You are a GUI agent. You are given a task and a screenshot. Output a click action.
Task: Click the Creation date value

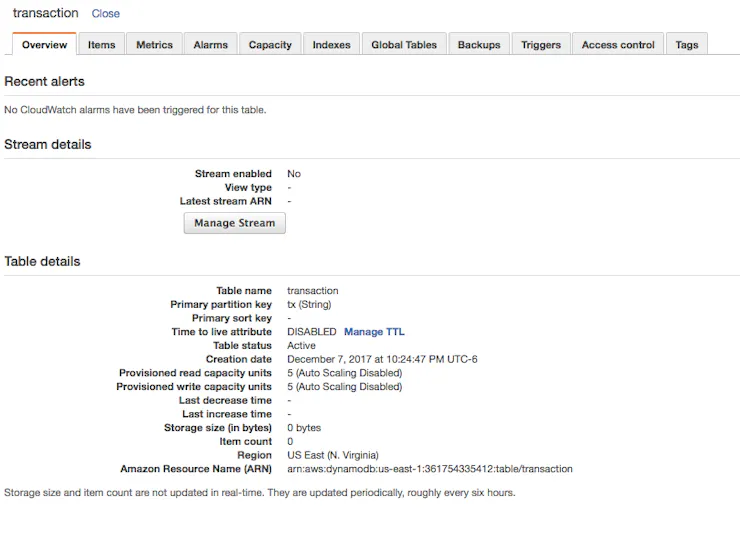[x=382, y=359]
